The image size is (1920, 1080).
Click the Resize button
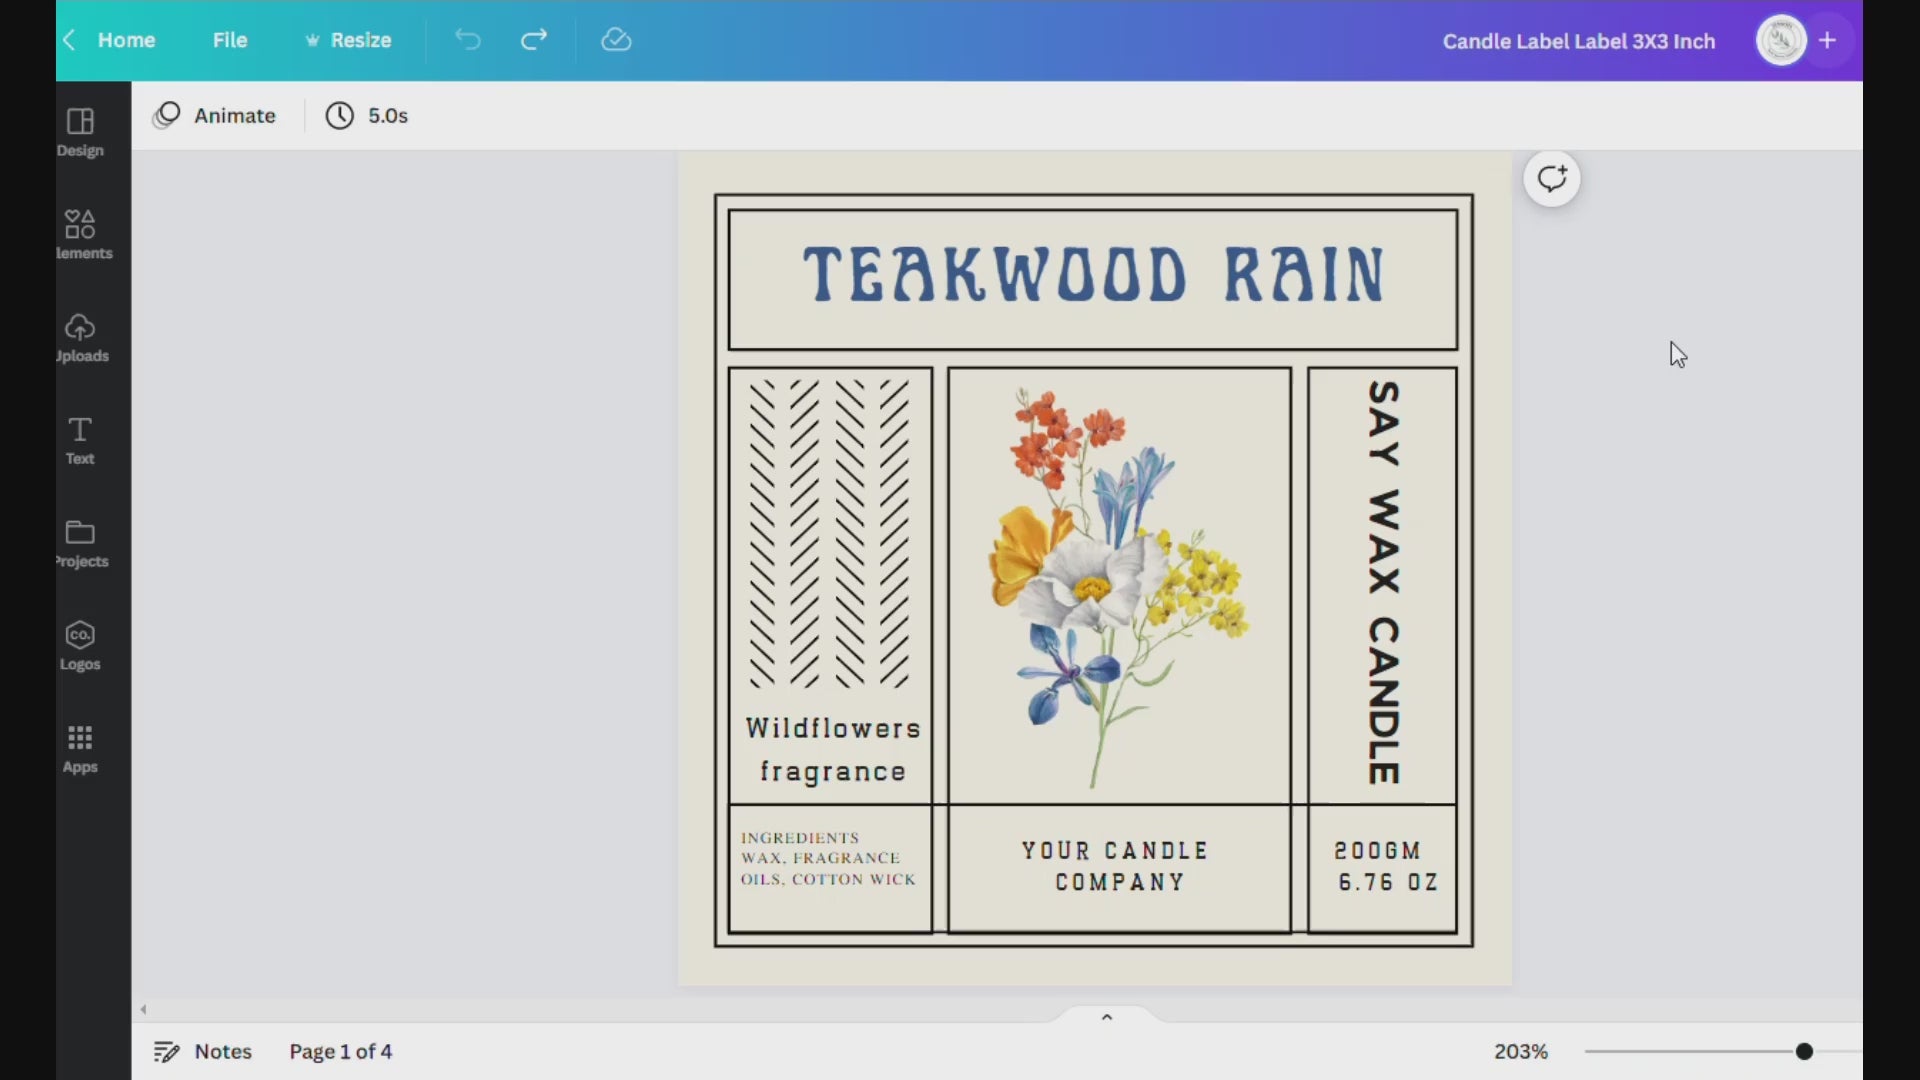click(x=348, y=40)
